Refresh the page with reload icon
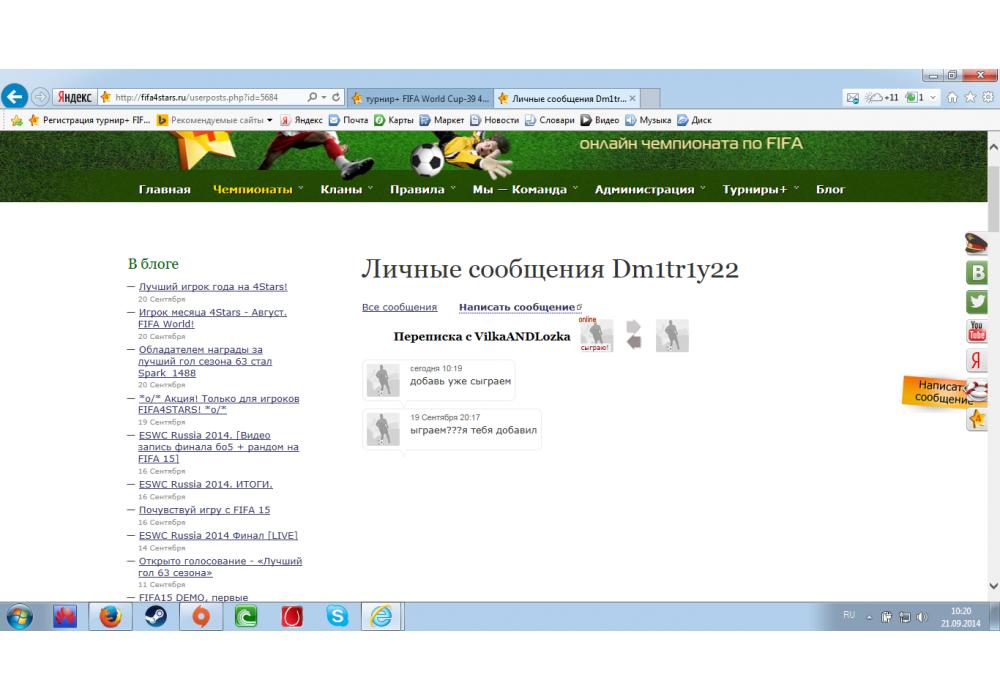 point(336,98)
